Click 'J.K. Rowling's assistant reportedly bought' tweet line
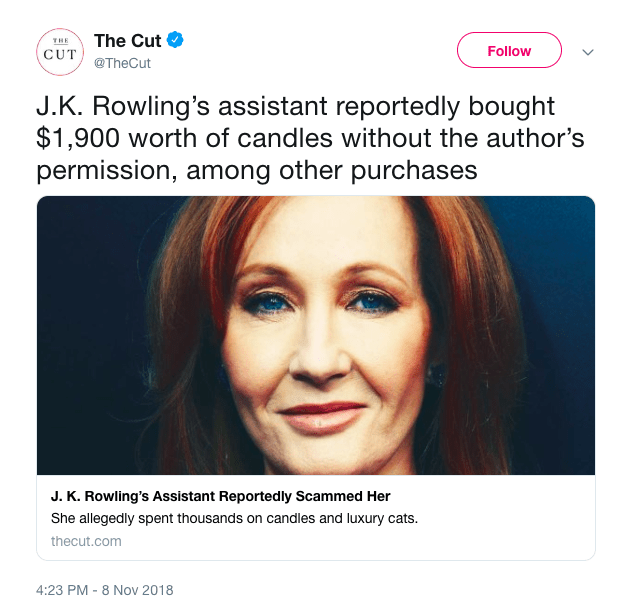This screenshot has height=601, width=629. 295,106
